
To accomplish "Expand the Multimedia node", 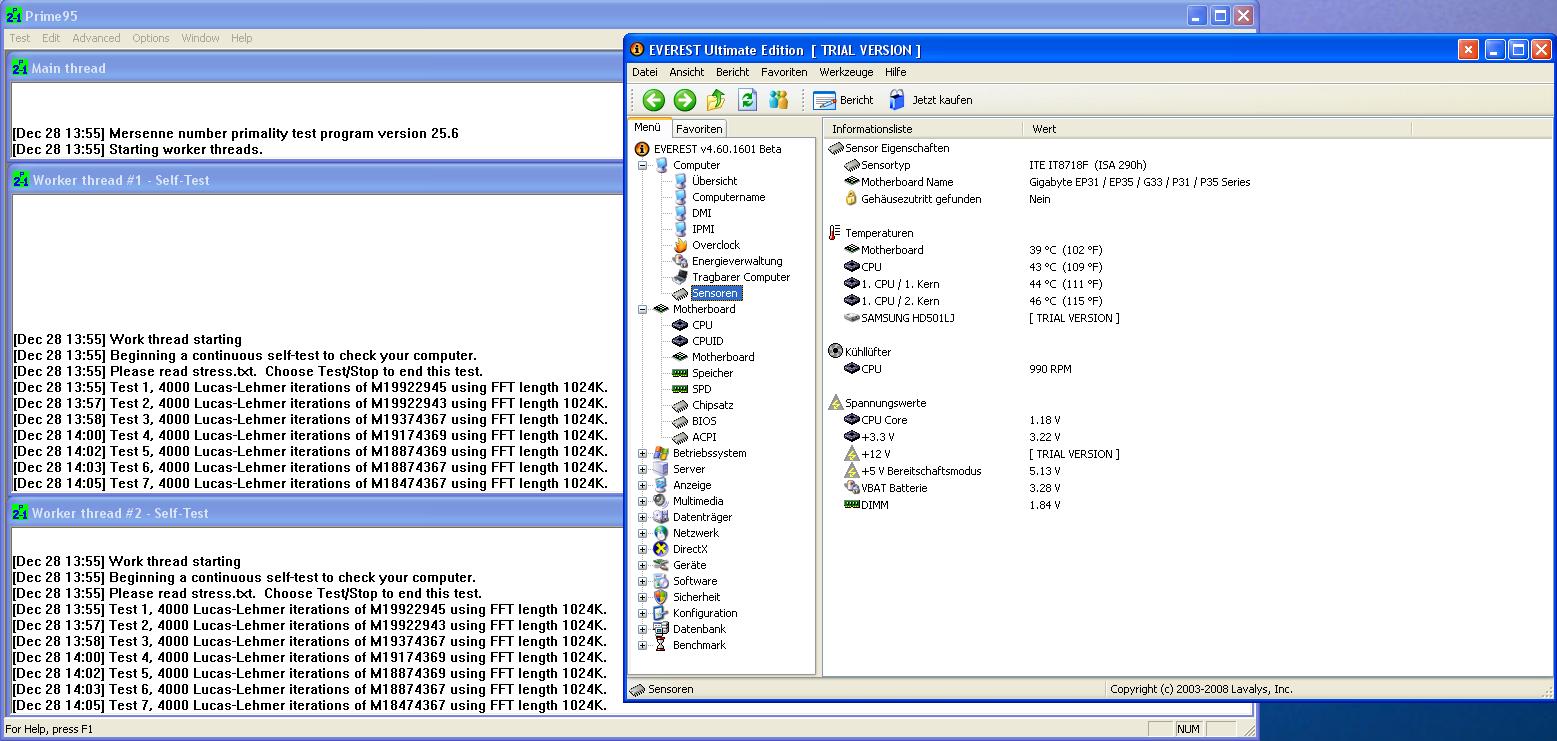I will click(642, 501).
